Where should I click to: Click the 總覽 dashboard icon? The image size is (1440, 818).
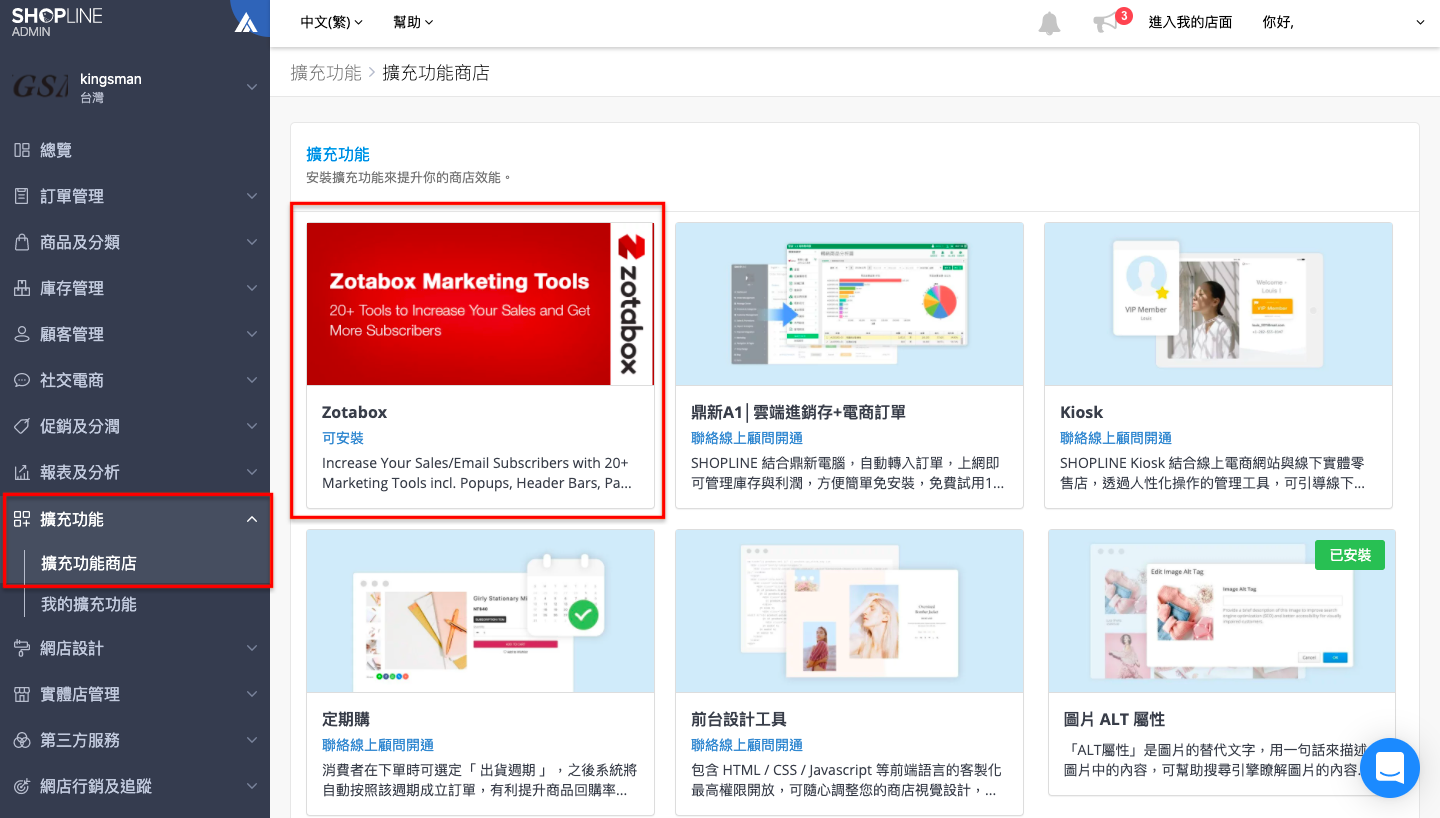point(21,150)
